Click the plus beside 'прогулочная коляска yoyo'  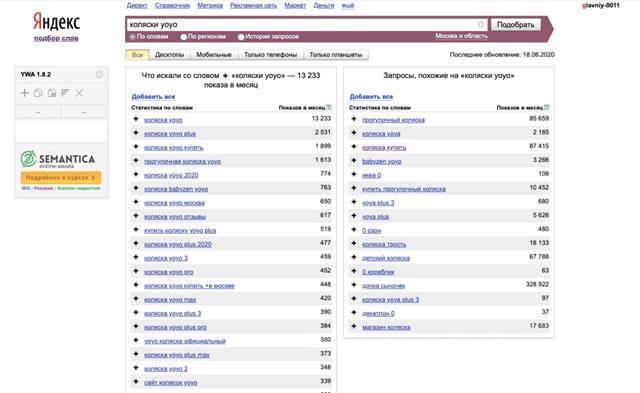(136, 160)
